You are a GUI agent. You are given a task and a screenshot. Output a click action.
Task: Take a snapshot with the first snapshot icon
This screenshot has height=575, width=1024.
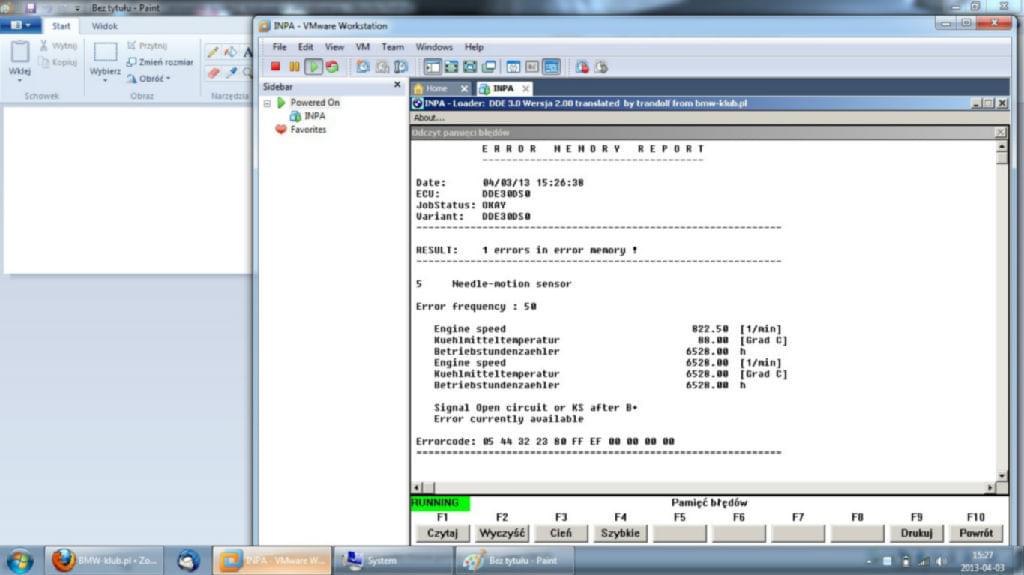[x=362, y=67]
